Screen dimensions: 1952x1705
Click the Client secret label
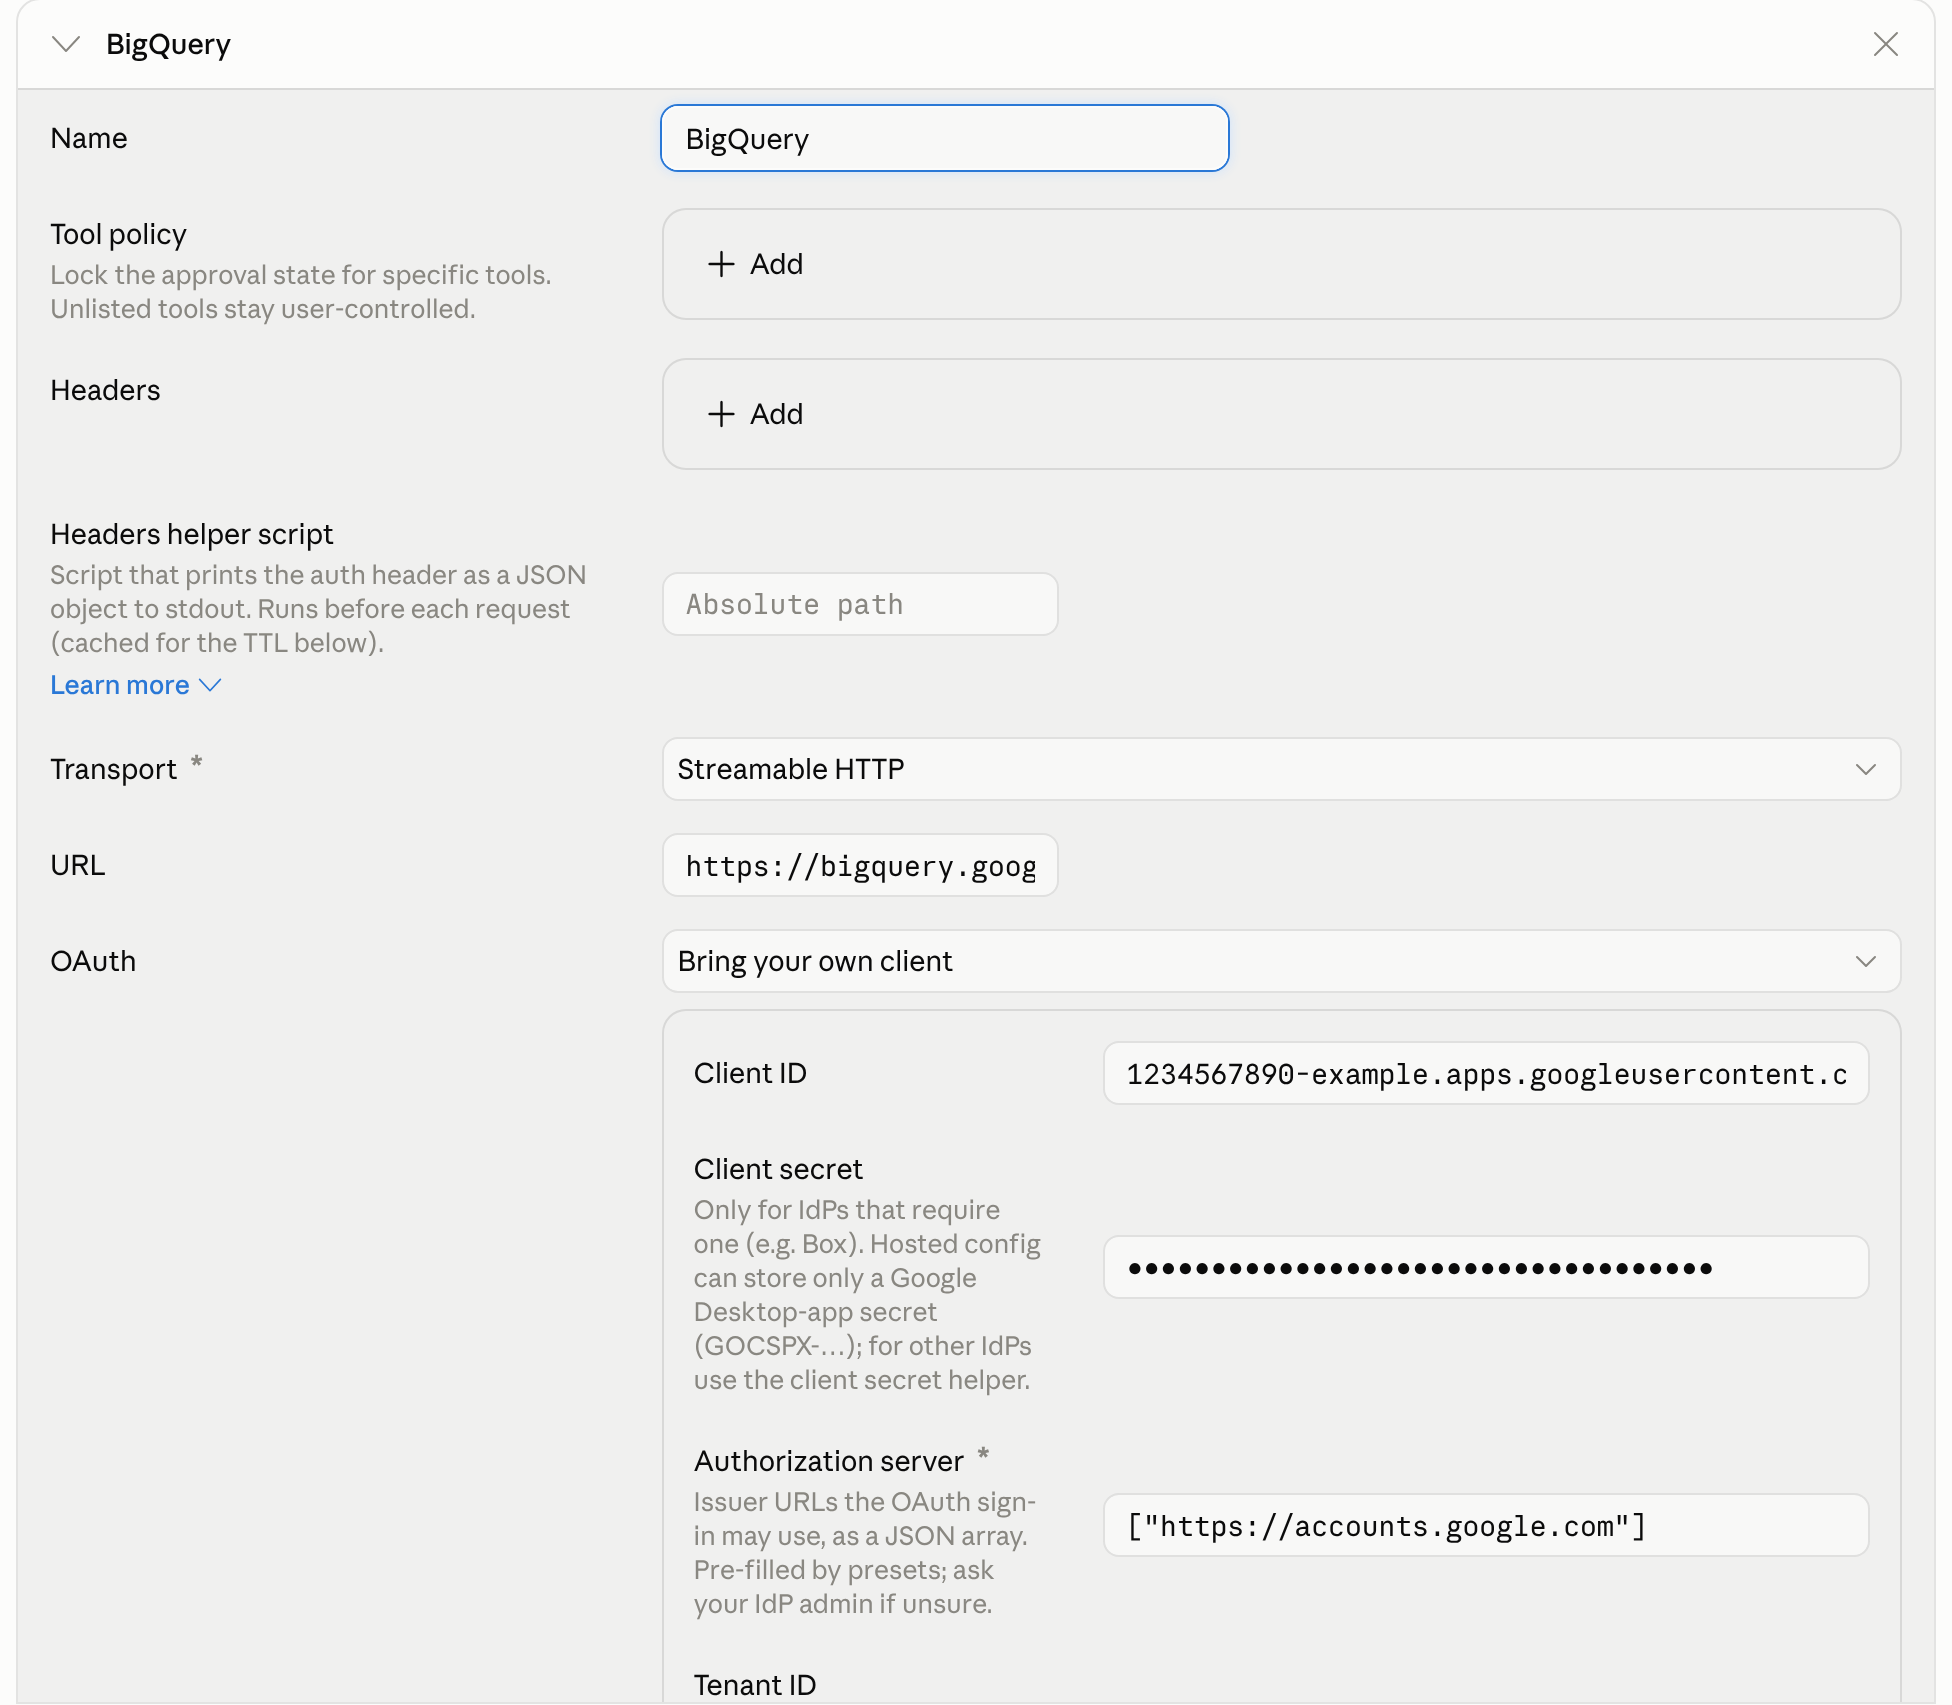pyautogui.click(x=778, y=1169)
